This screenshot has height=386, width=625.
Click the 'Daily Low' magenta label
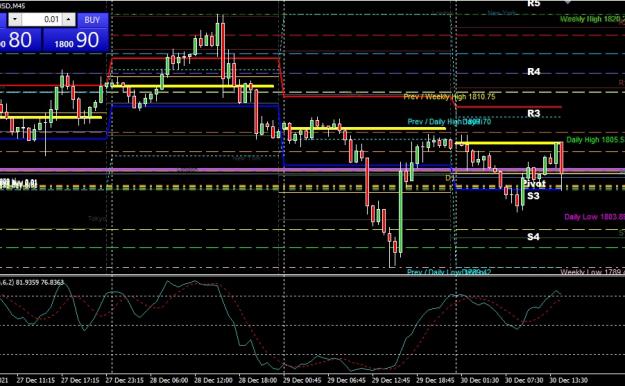pyautogui.click(x=594, y=217)
